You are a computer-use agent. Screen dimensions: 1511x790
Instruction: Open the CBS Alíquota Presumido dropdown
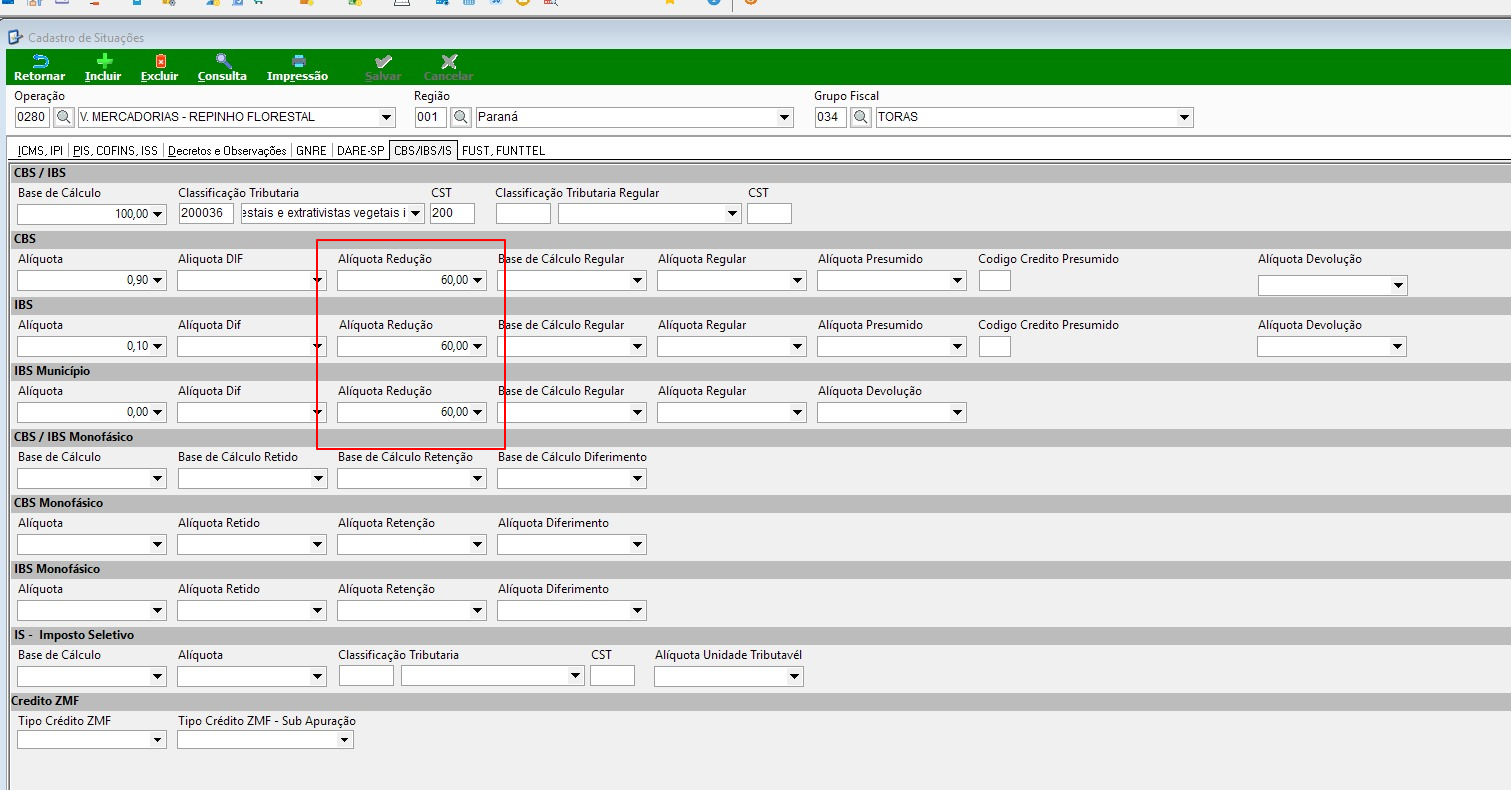958,280
